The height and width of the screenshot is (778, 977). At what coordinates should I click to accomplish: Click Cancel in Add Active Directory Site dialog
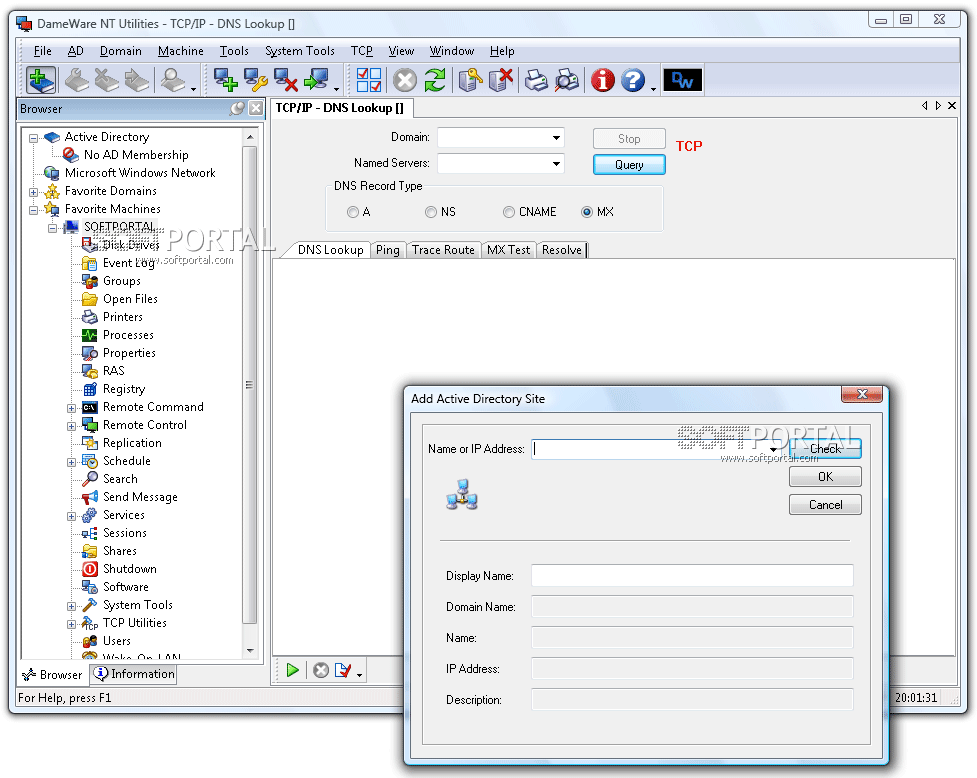tap(825, 505)
